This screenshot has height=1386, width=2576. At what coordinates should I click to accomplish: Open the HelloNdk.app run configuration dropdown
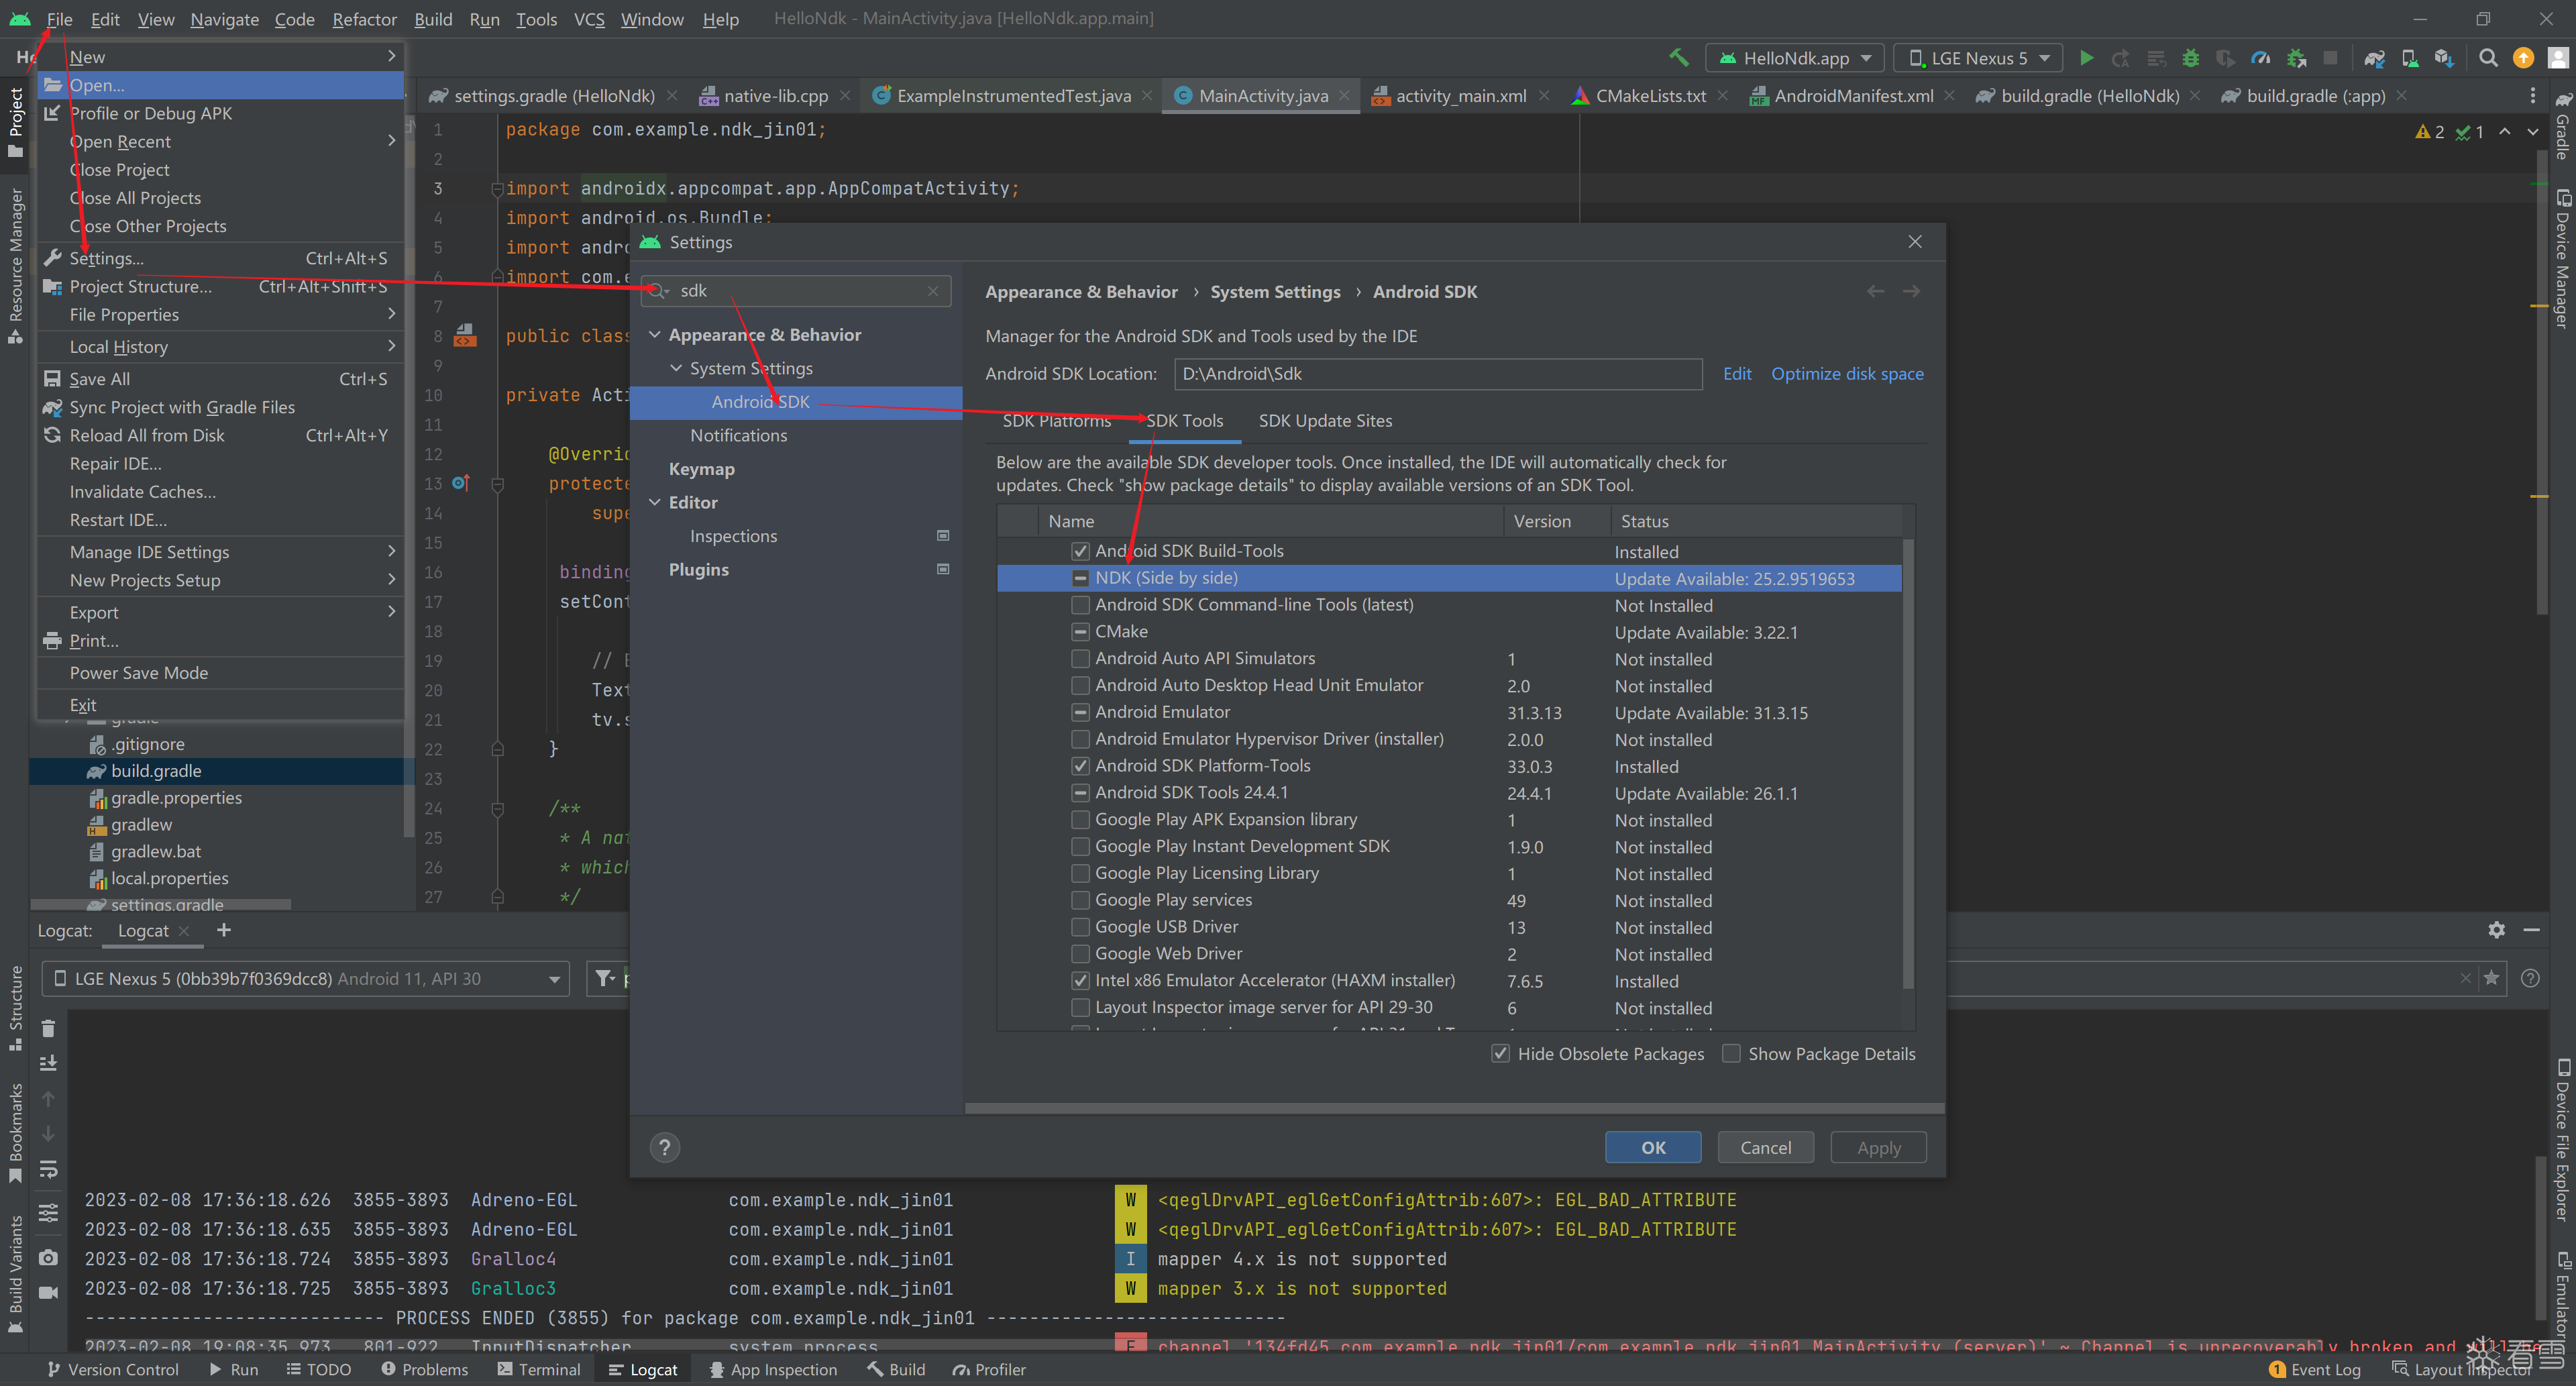point(1795,58)
